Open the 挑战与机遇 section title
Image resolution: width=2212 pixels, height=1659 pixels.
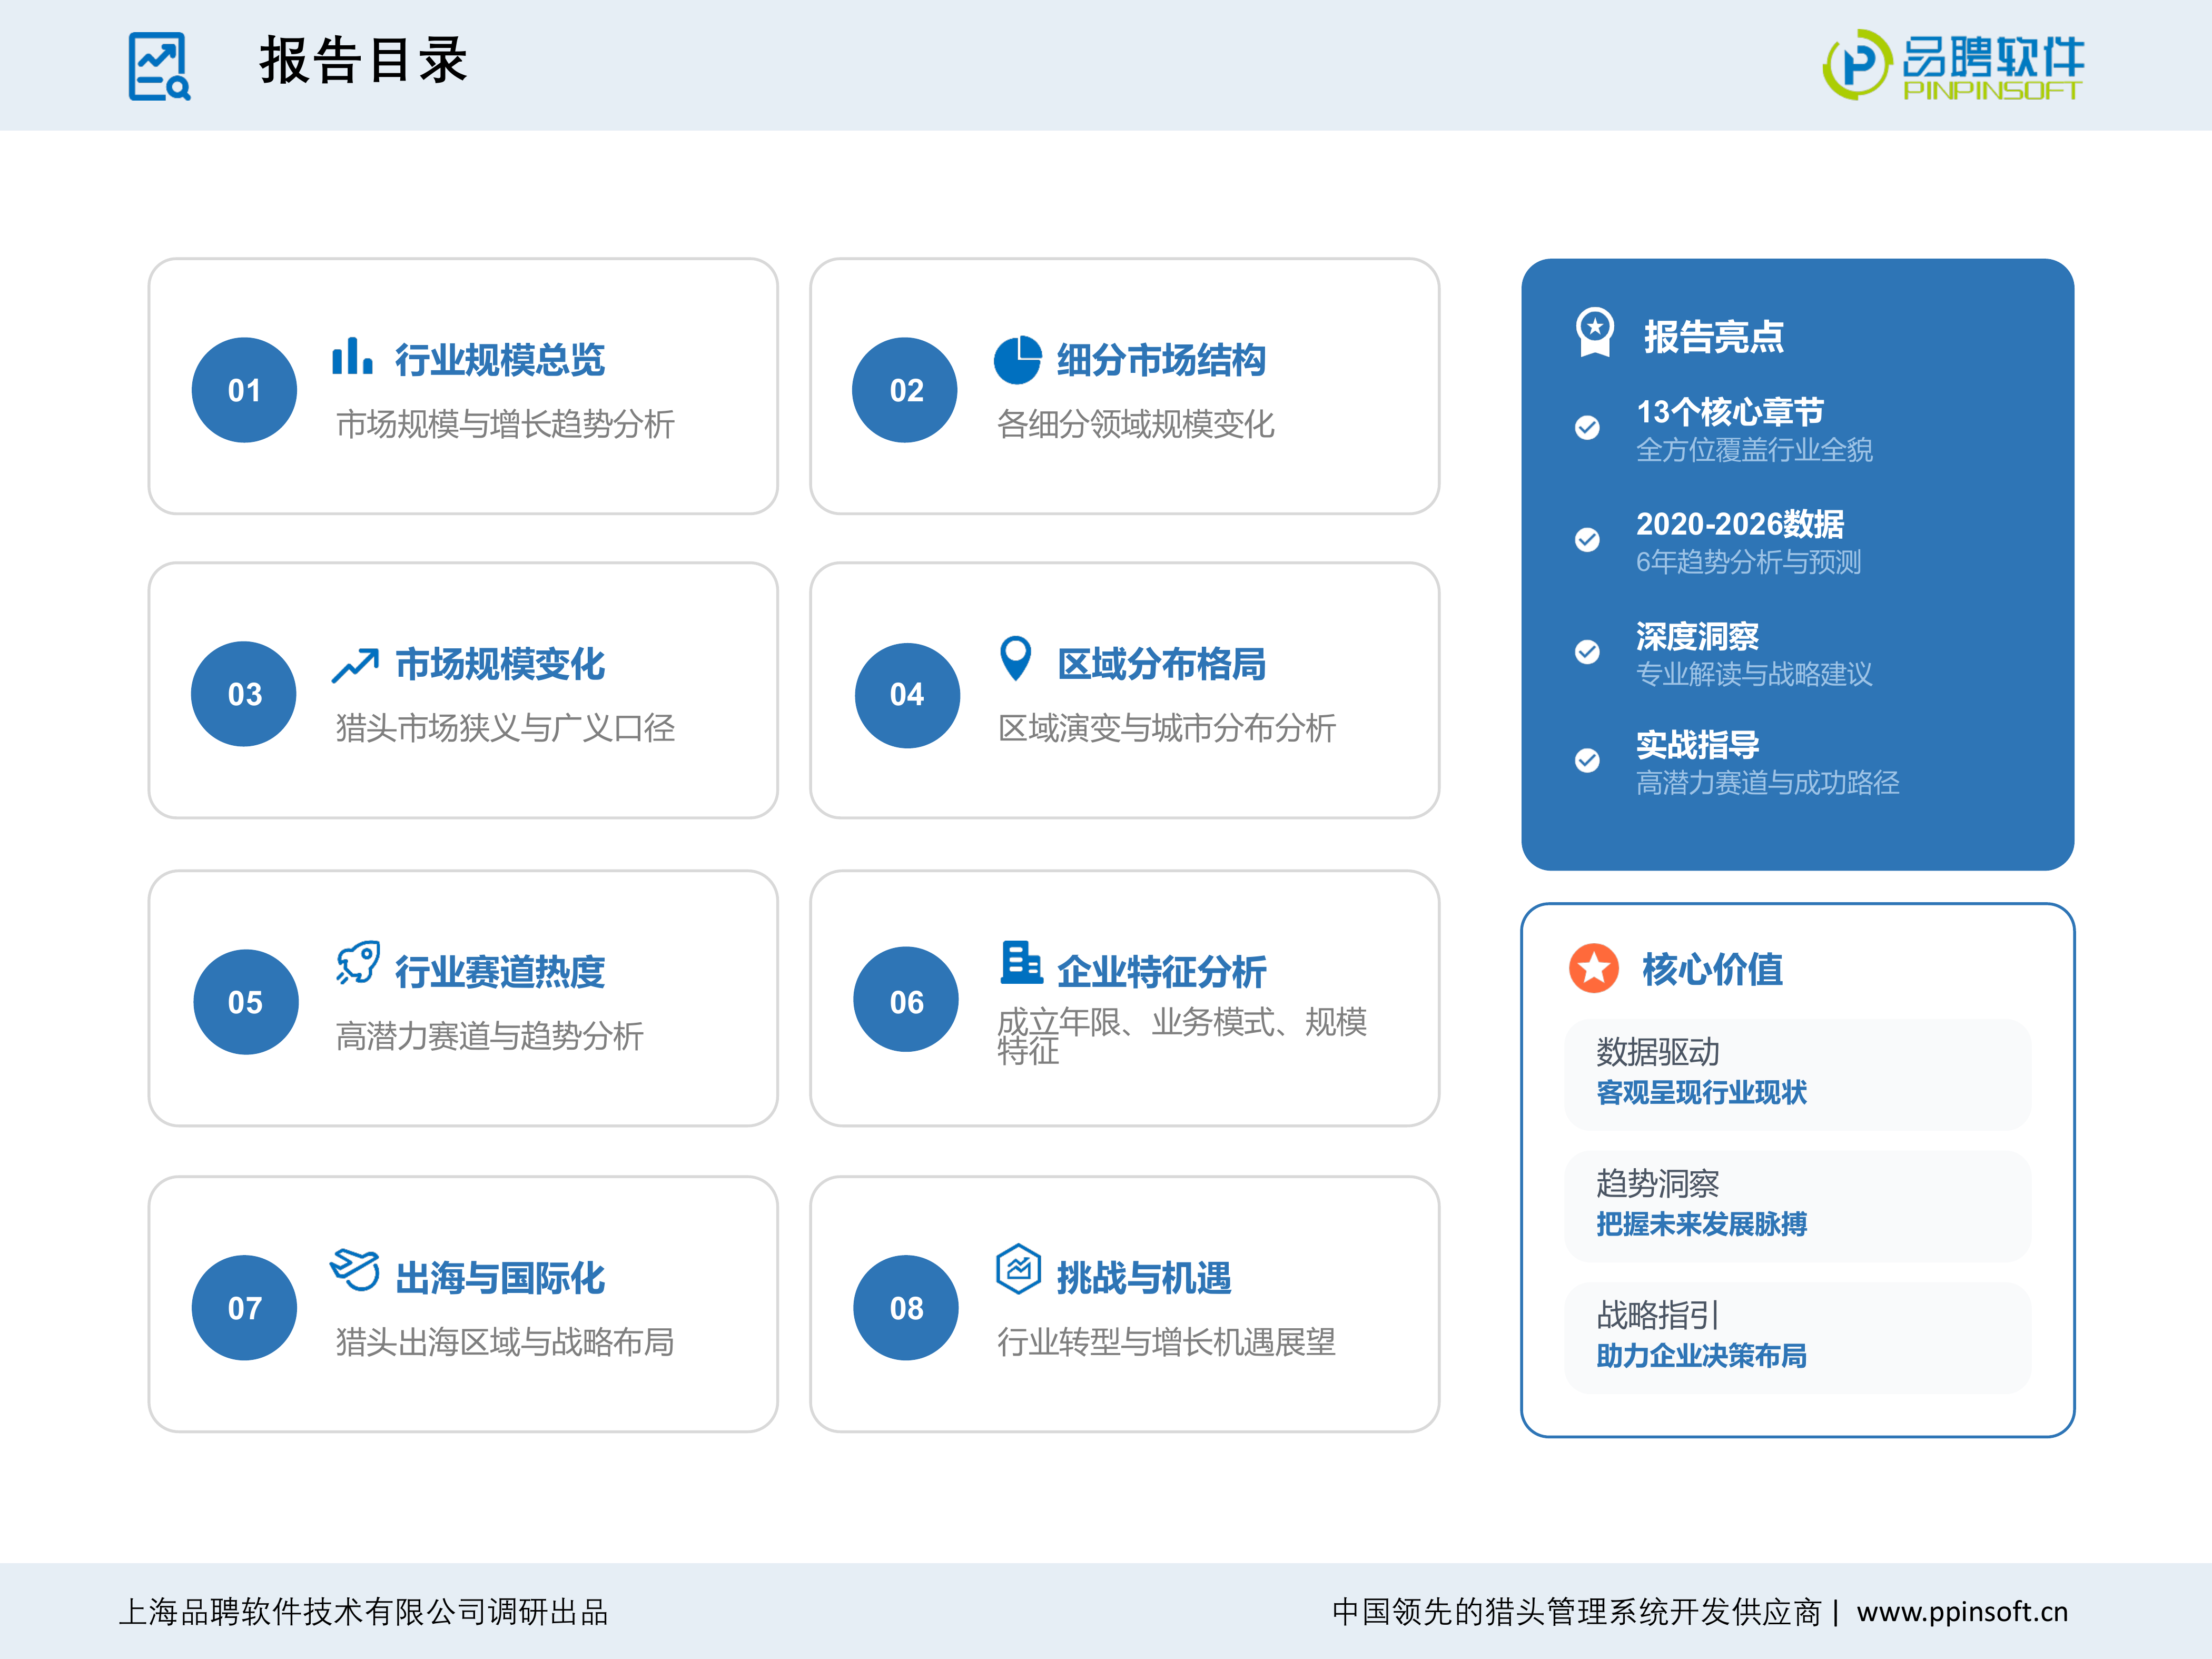click(x=1144, y=1278)
